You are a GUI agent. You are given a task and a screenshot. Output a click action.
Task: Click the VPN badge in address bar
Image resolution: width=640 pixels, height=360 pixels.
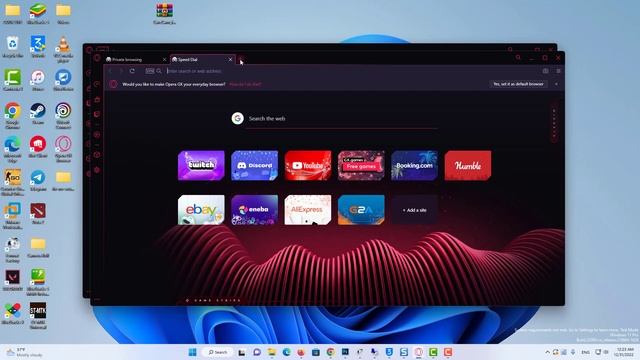pos(150,71)
